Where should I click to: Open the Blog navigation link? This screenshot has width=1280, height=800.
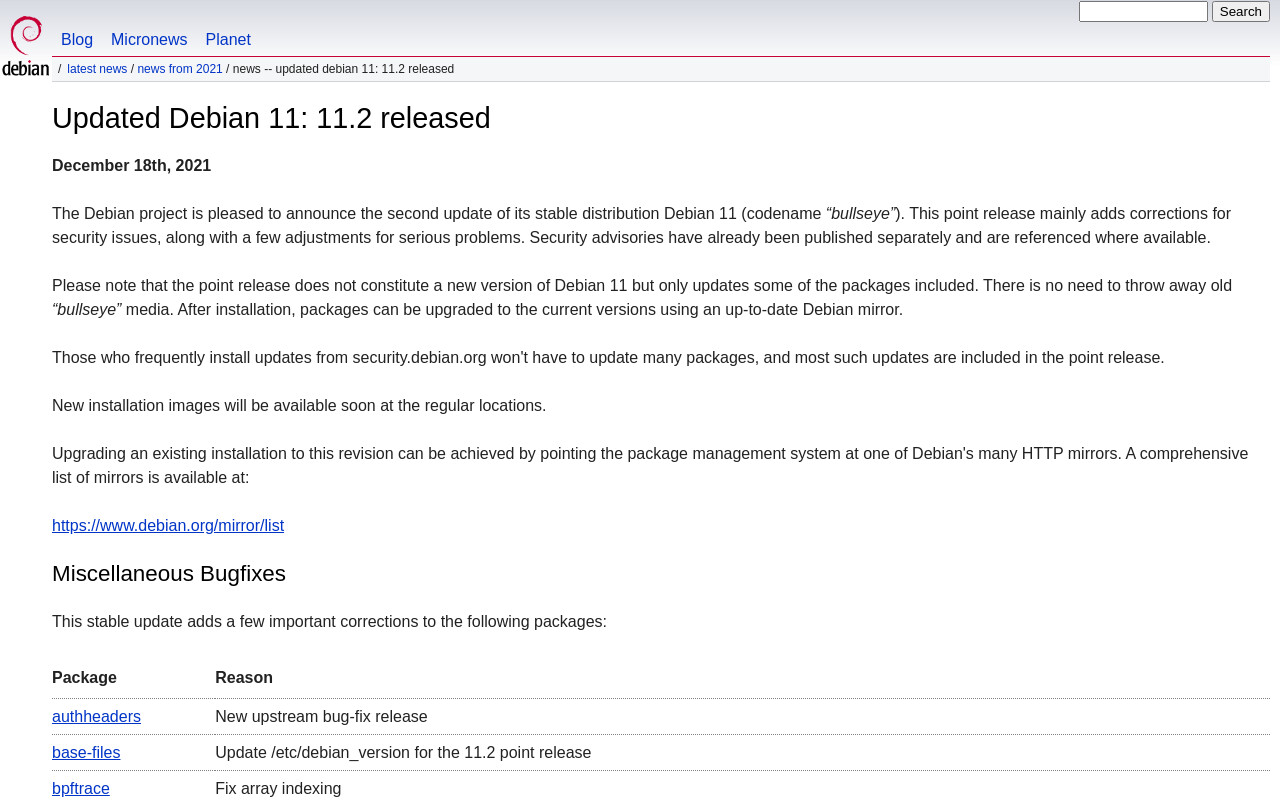77,40
